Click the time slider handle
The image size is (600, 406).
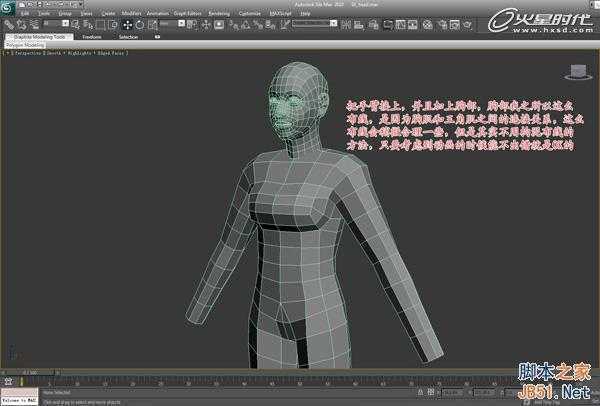[31, 372]
